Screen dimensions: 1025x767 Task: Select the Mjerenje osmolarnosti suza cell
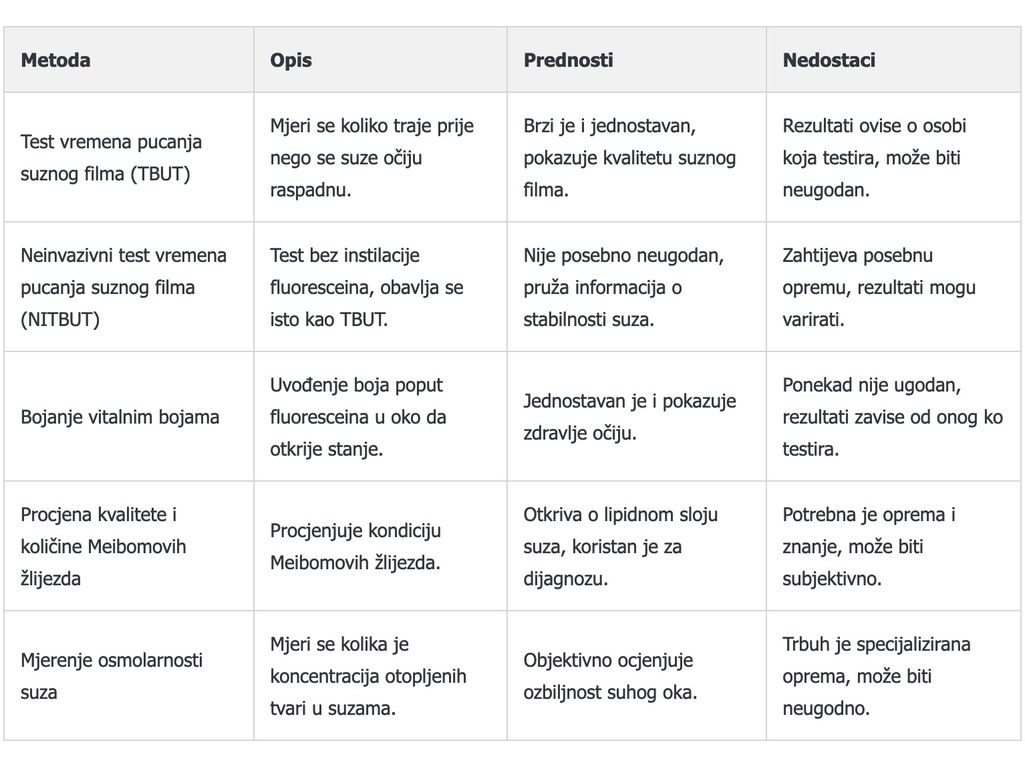coord(111,676)
